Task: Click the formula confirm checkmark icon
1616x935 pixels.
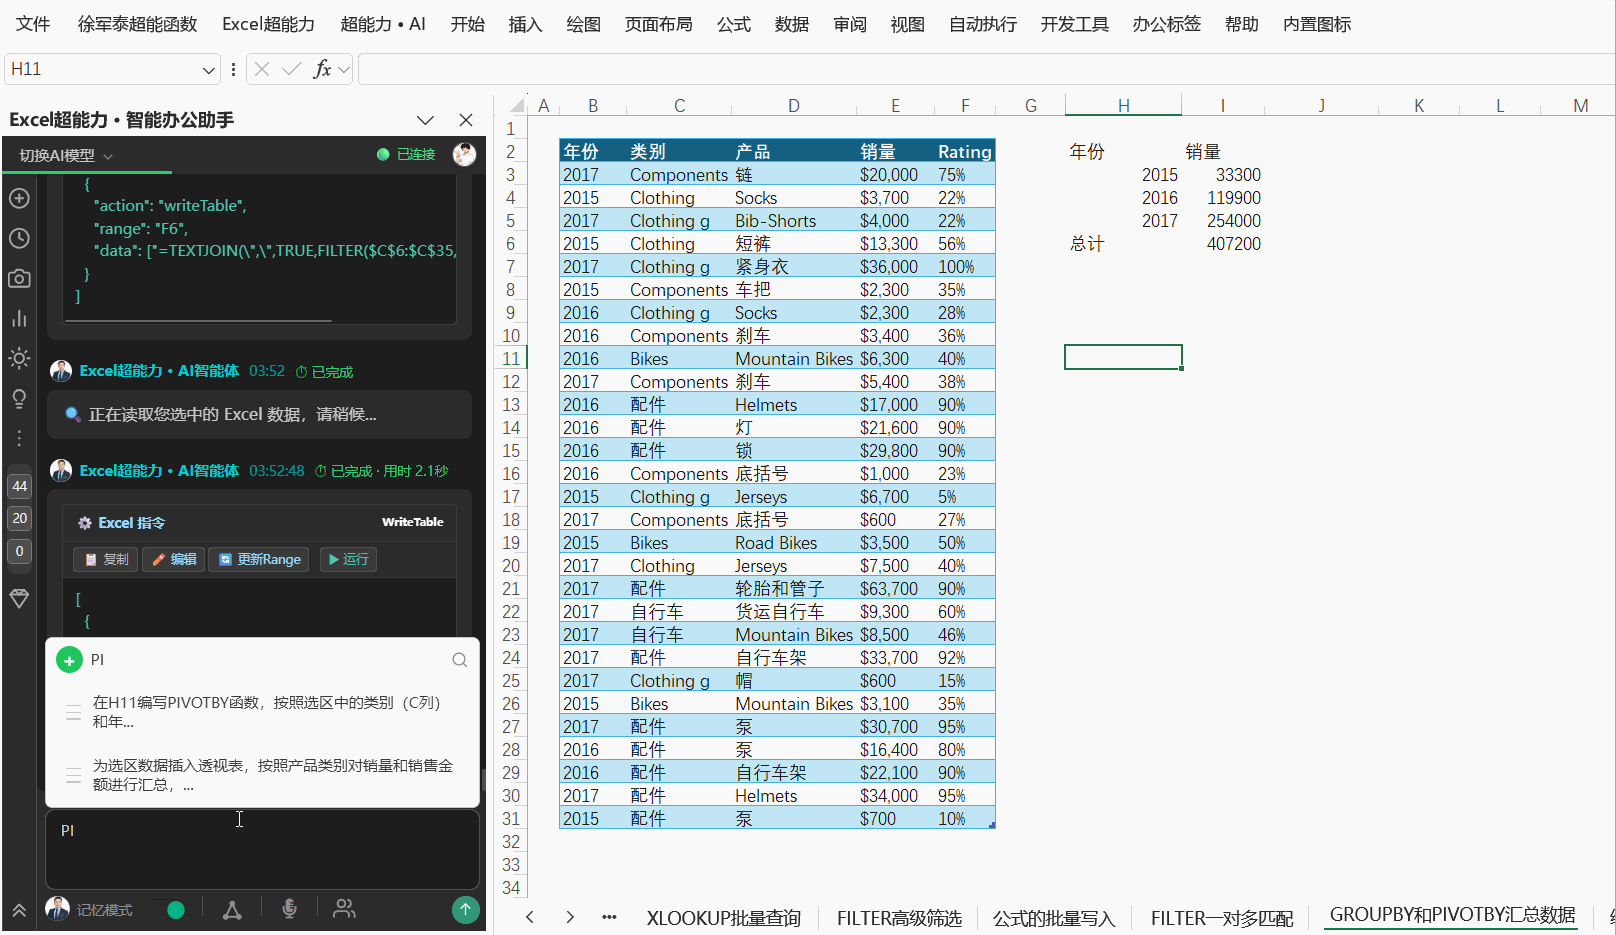Action: pyautogui.click(x=292, y=69)
